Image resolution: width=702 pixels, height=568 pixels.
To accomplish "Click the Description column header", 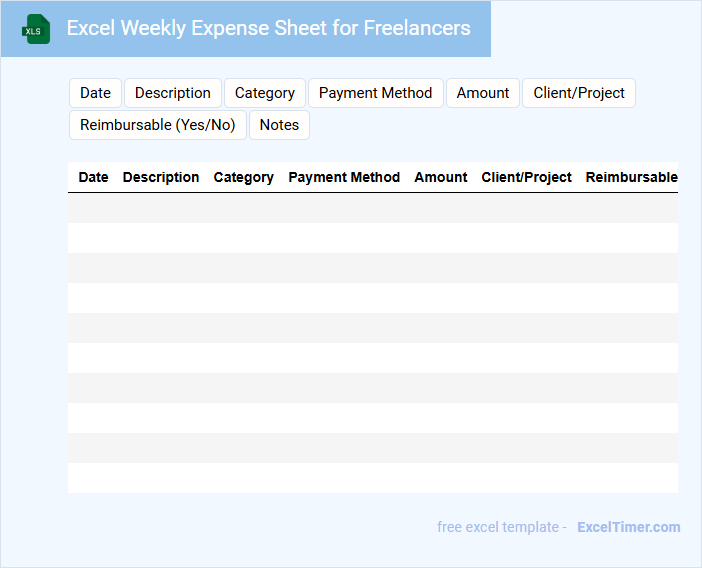I will tap(161, 177).
